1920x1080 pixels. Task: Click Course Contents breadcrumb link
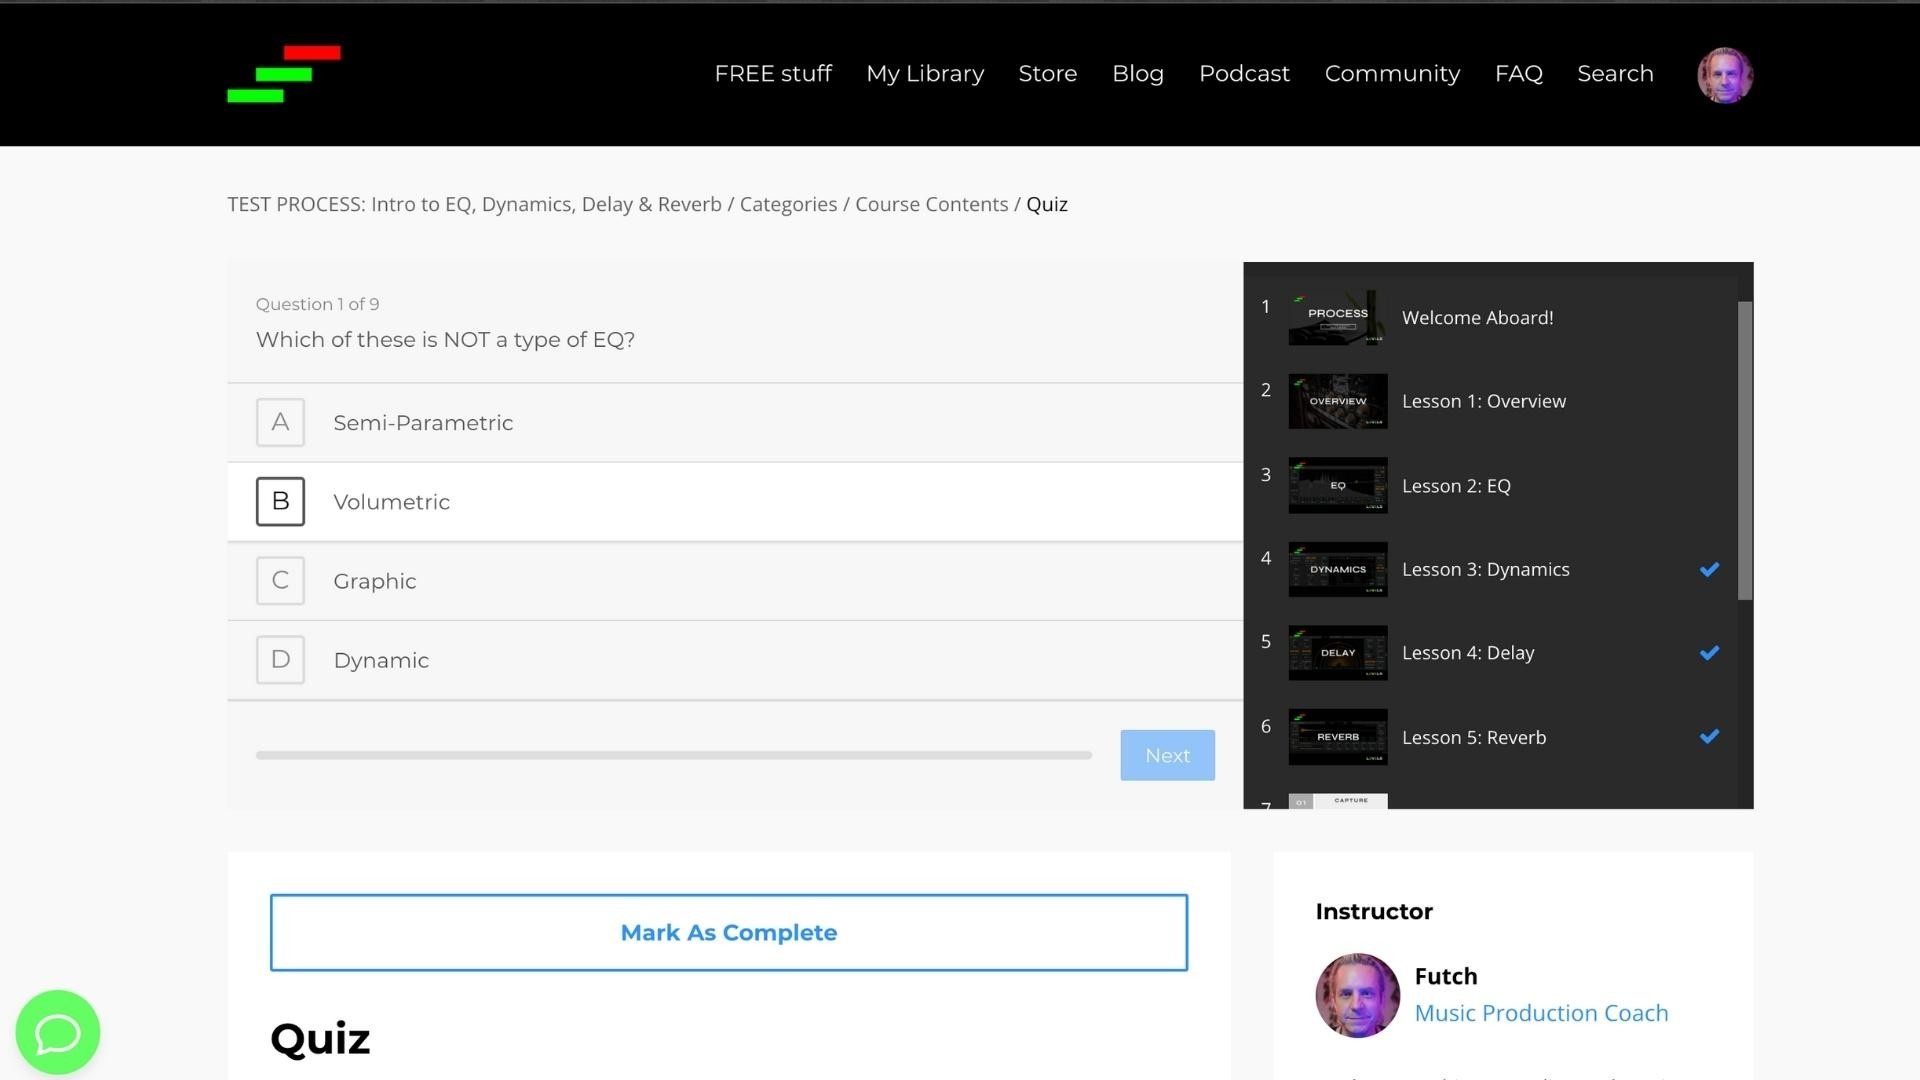pyautogui.click(x=931, y=204)
